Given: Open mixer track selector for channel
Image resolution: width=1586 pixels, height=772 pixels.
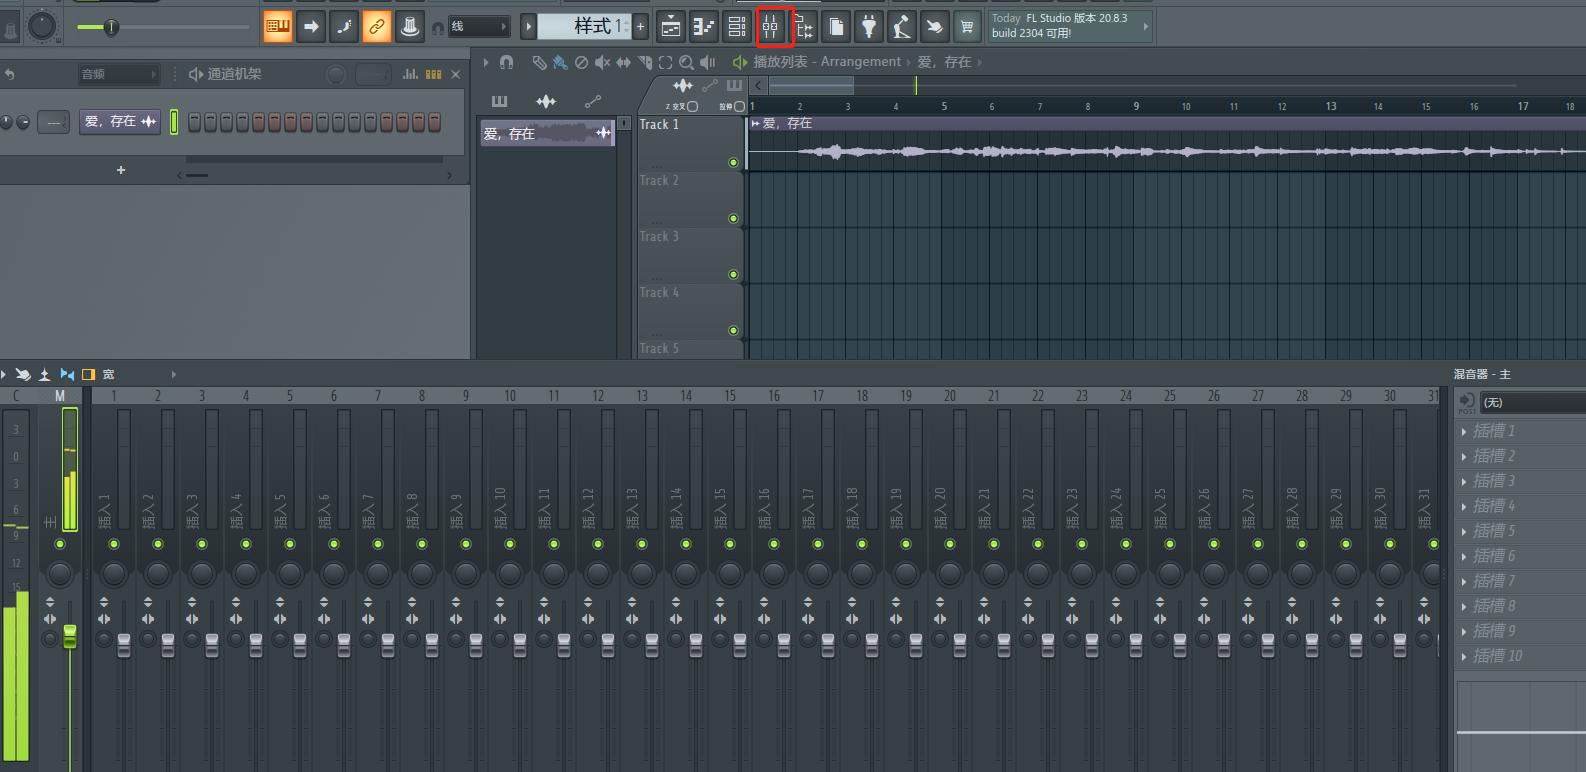Looking at the screenshot, I should 53,122.
